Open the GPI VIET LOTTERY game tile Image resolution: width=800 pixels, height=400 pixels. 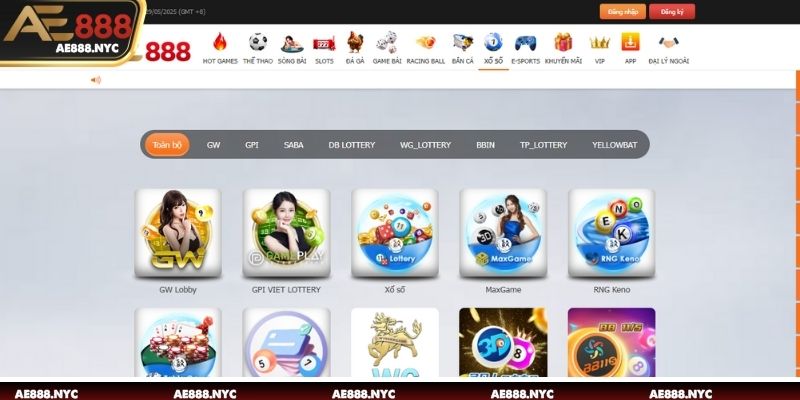286,233
